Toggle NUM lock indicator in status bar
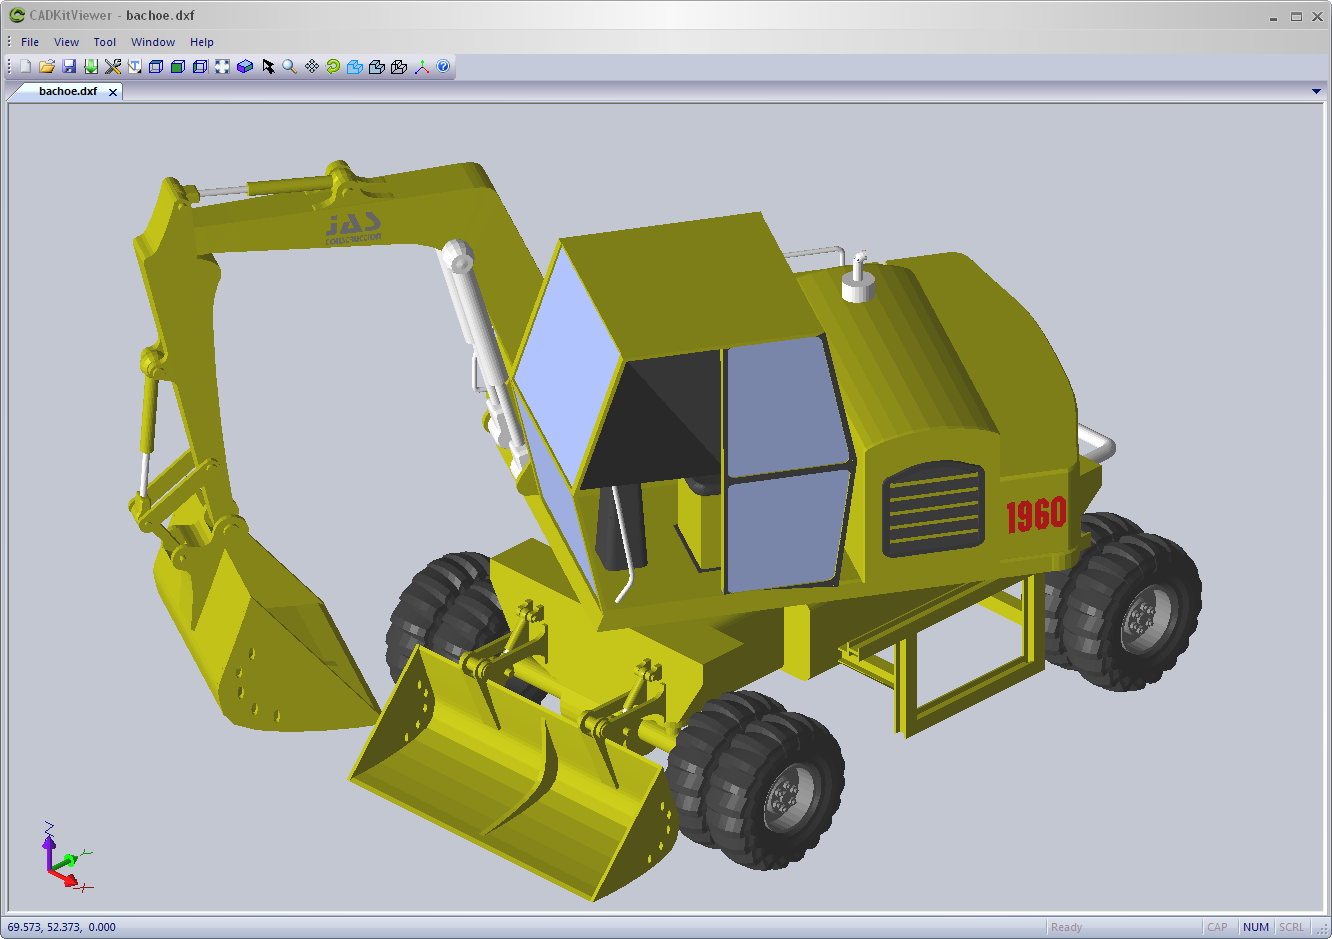Viewport: 1332px width, 939px height. click(1255, 927)
